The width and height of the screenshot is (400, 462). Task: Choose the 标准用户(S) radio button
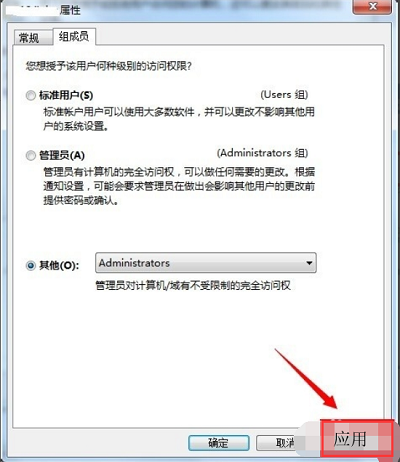[31, 96]
